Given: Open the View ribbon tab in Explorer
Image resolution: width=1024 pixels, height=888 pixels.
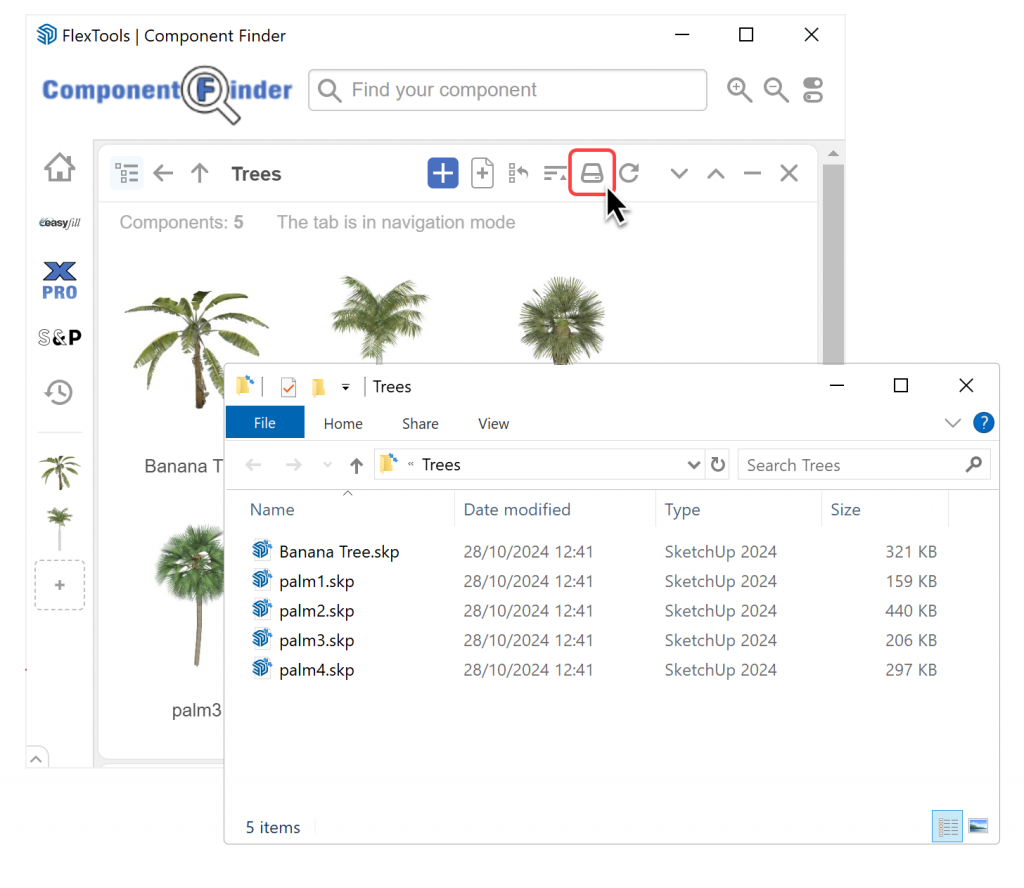Looking at the screenshot, I should [493, 424].
